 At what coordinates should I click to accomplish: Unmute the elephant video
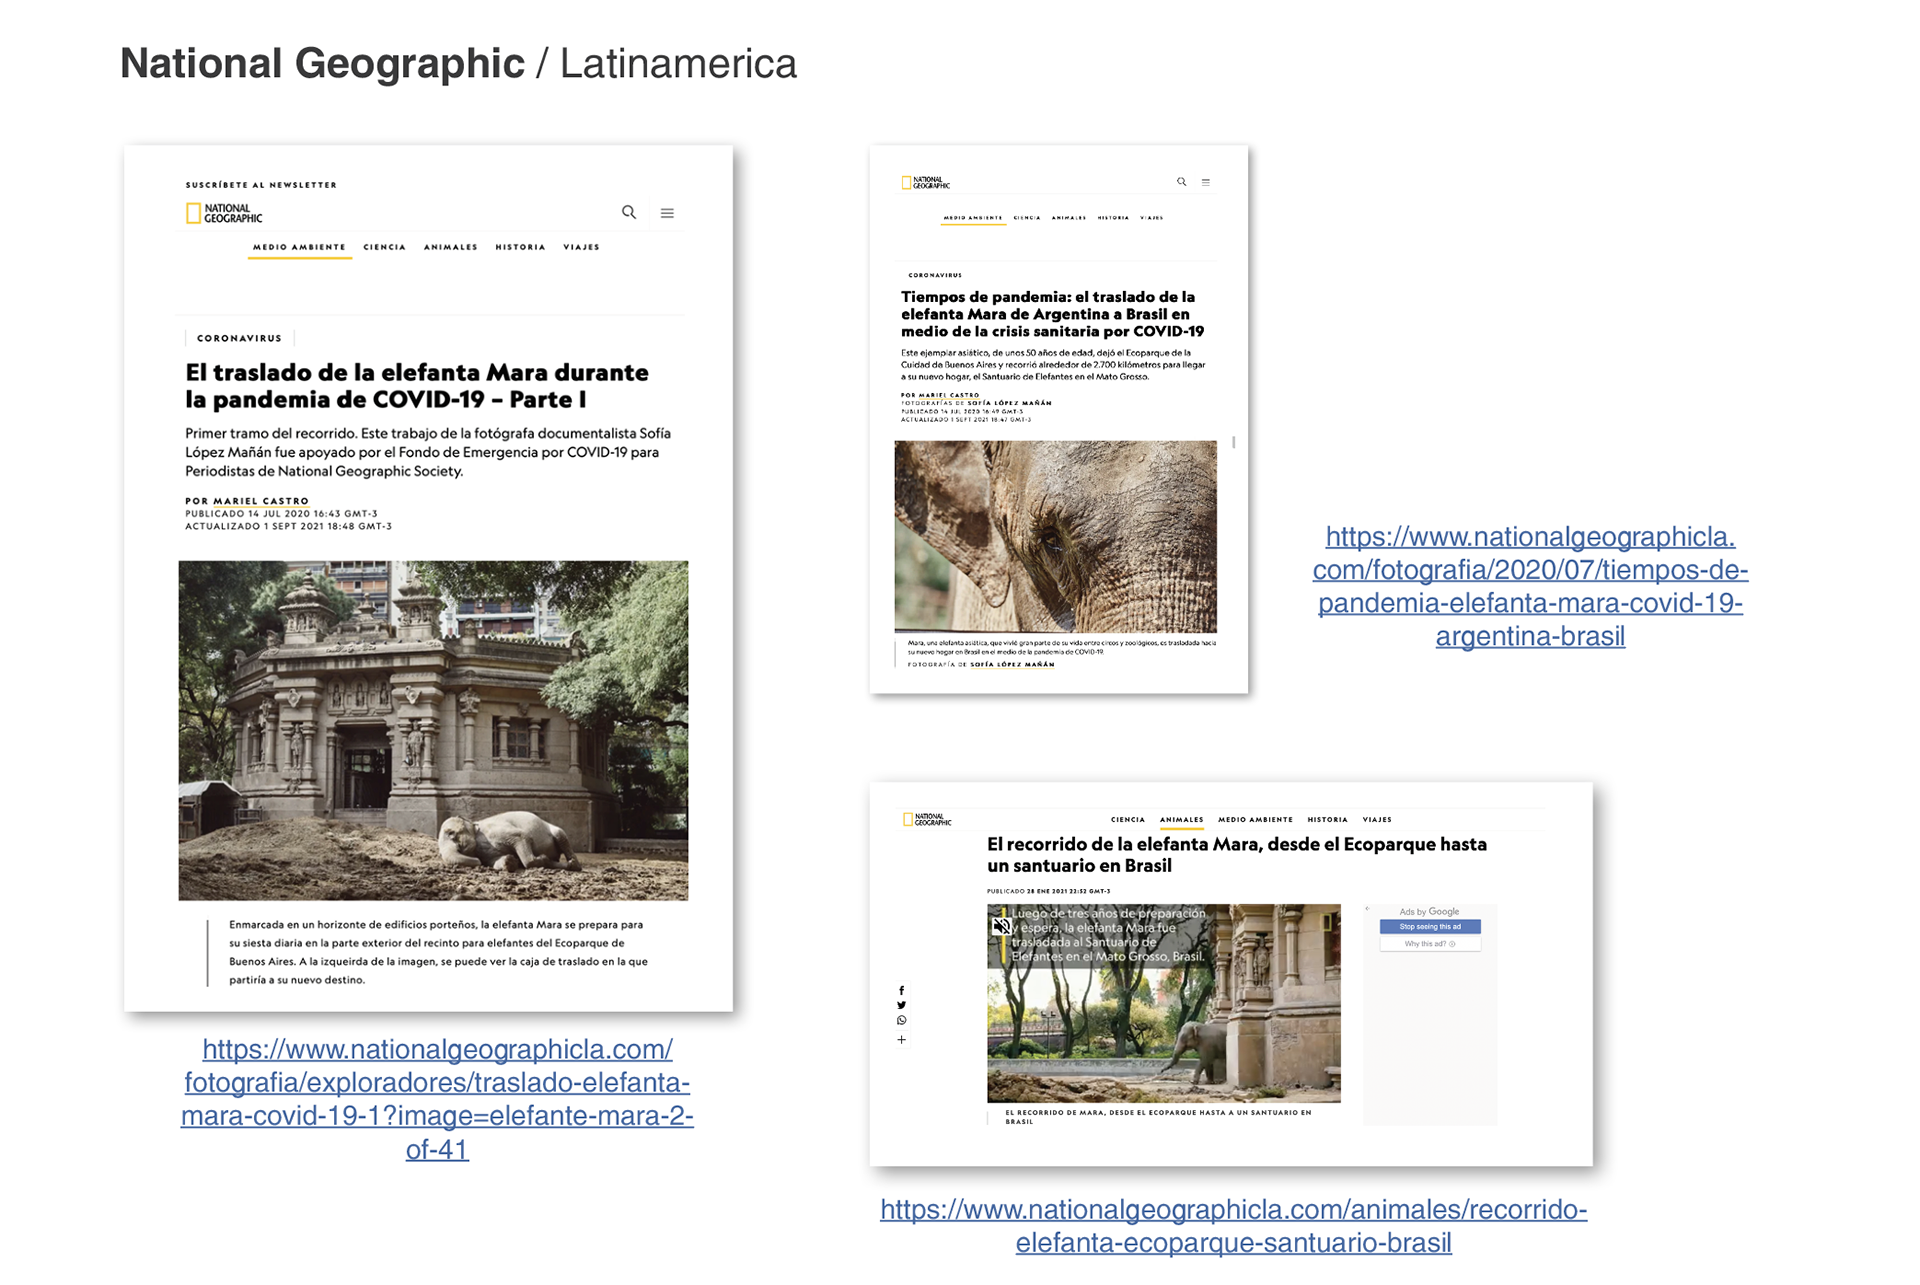click(1001, 926)
